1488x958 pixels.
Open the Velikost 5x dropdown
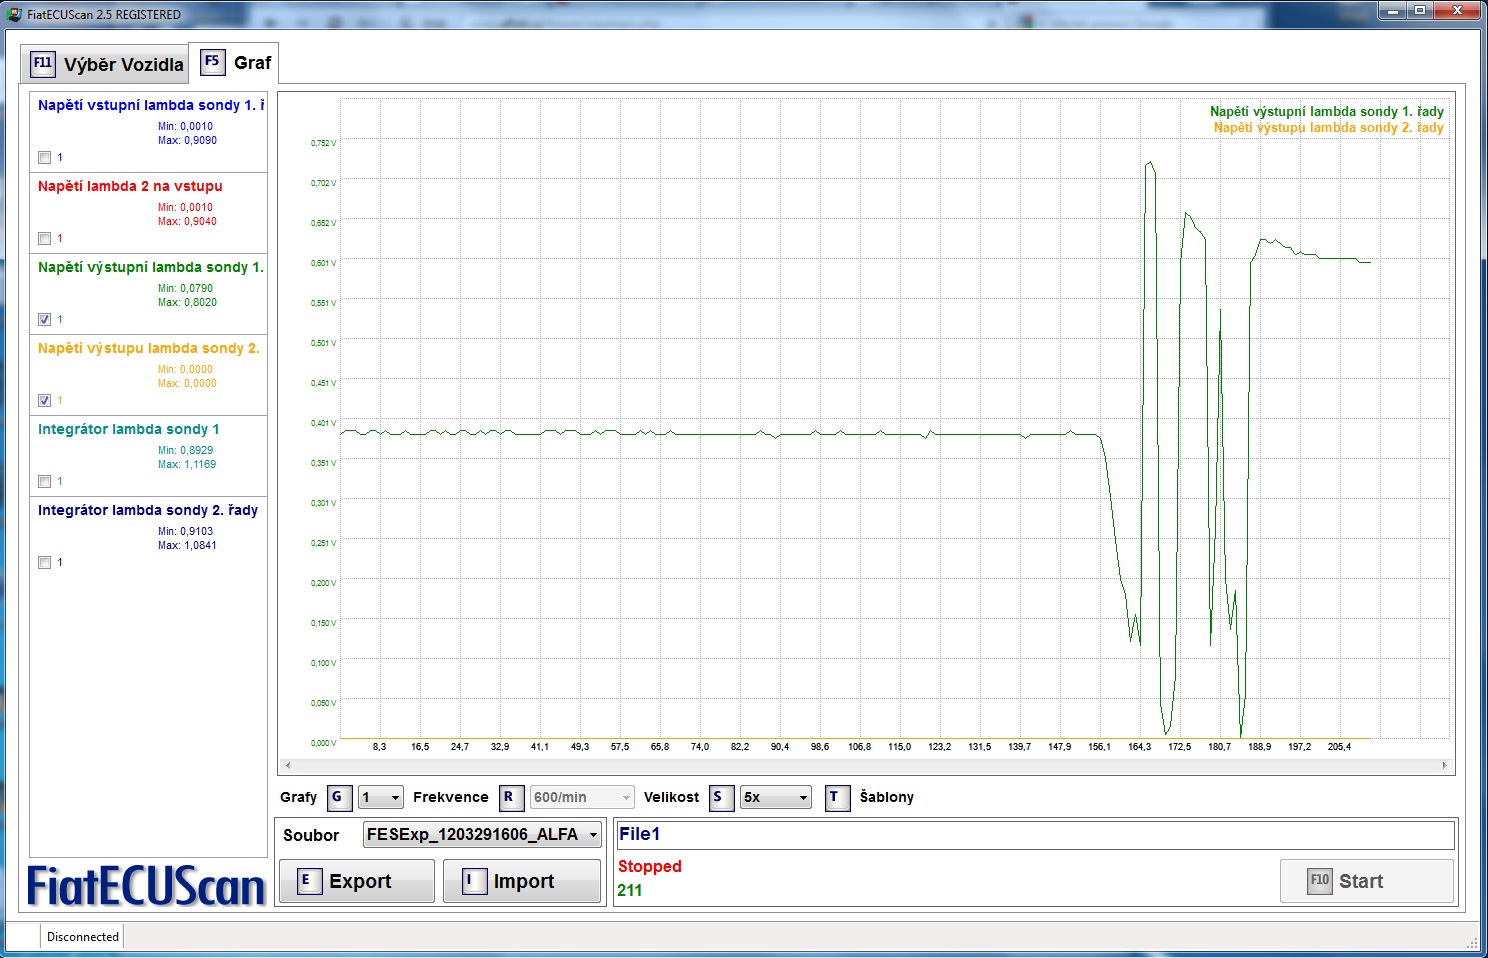(x=775, y=797)
